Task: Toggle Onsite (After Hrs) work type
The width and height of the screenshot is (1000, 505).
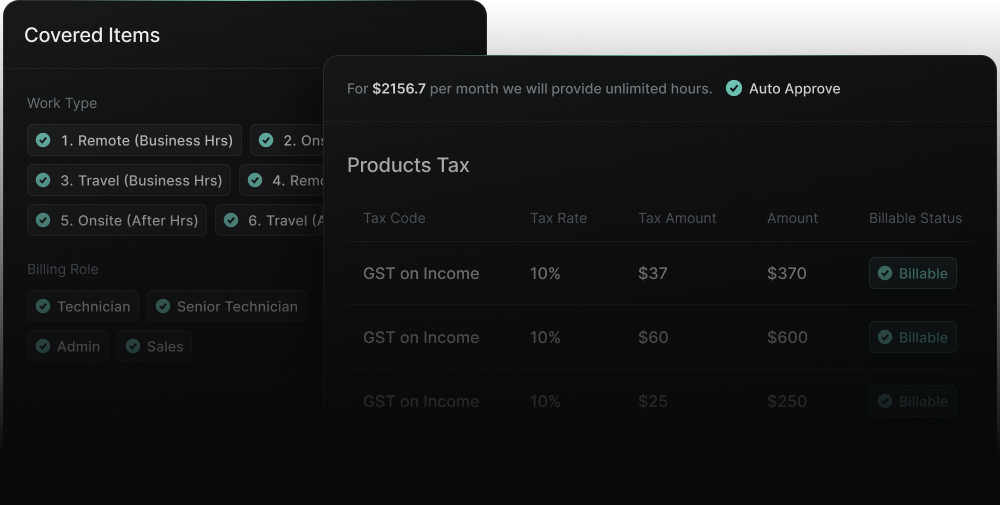Action: (117, 221)
